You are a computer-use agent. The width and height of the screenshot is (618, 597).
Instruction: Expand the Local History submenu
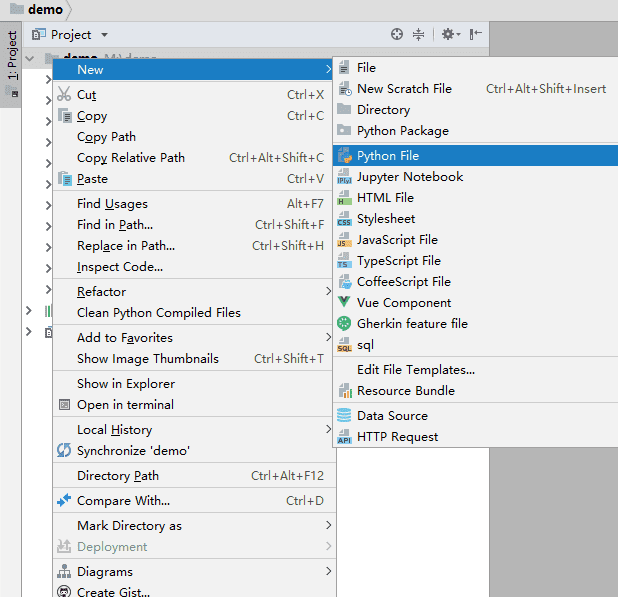194,430
